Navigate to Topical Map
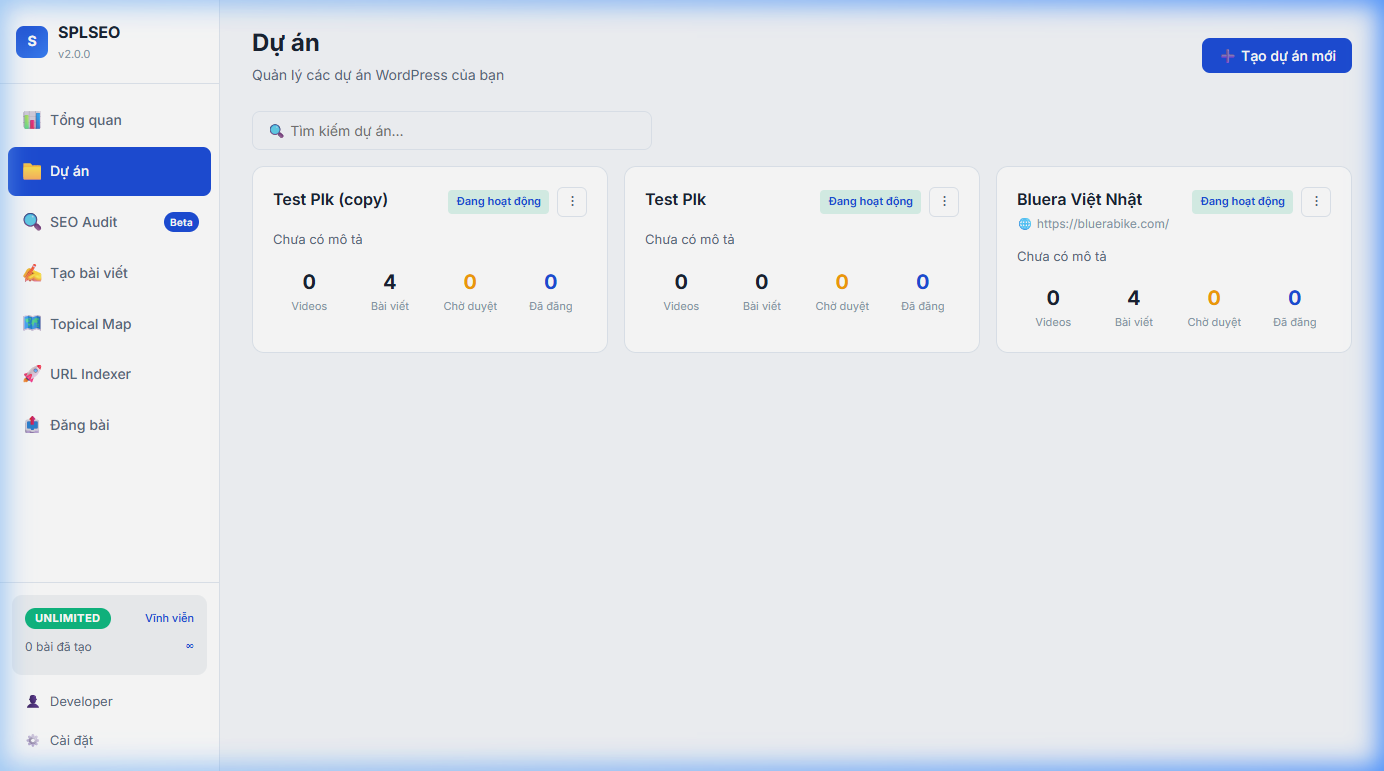Screen dimensions: 1384x771 pos(109,324)
